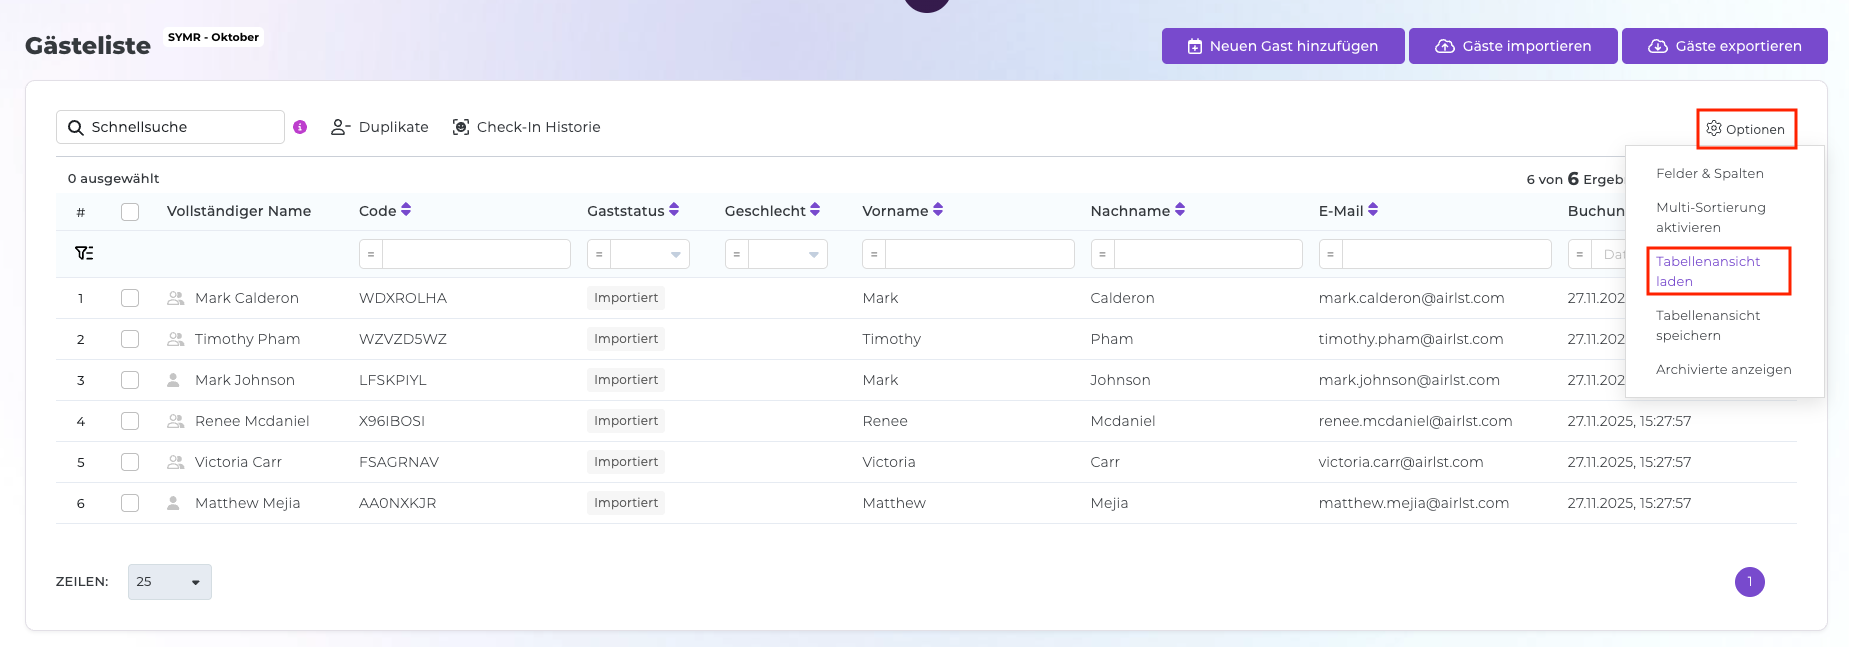Sort the Gaststatus column

(x=674, y=210)
